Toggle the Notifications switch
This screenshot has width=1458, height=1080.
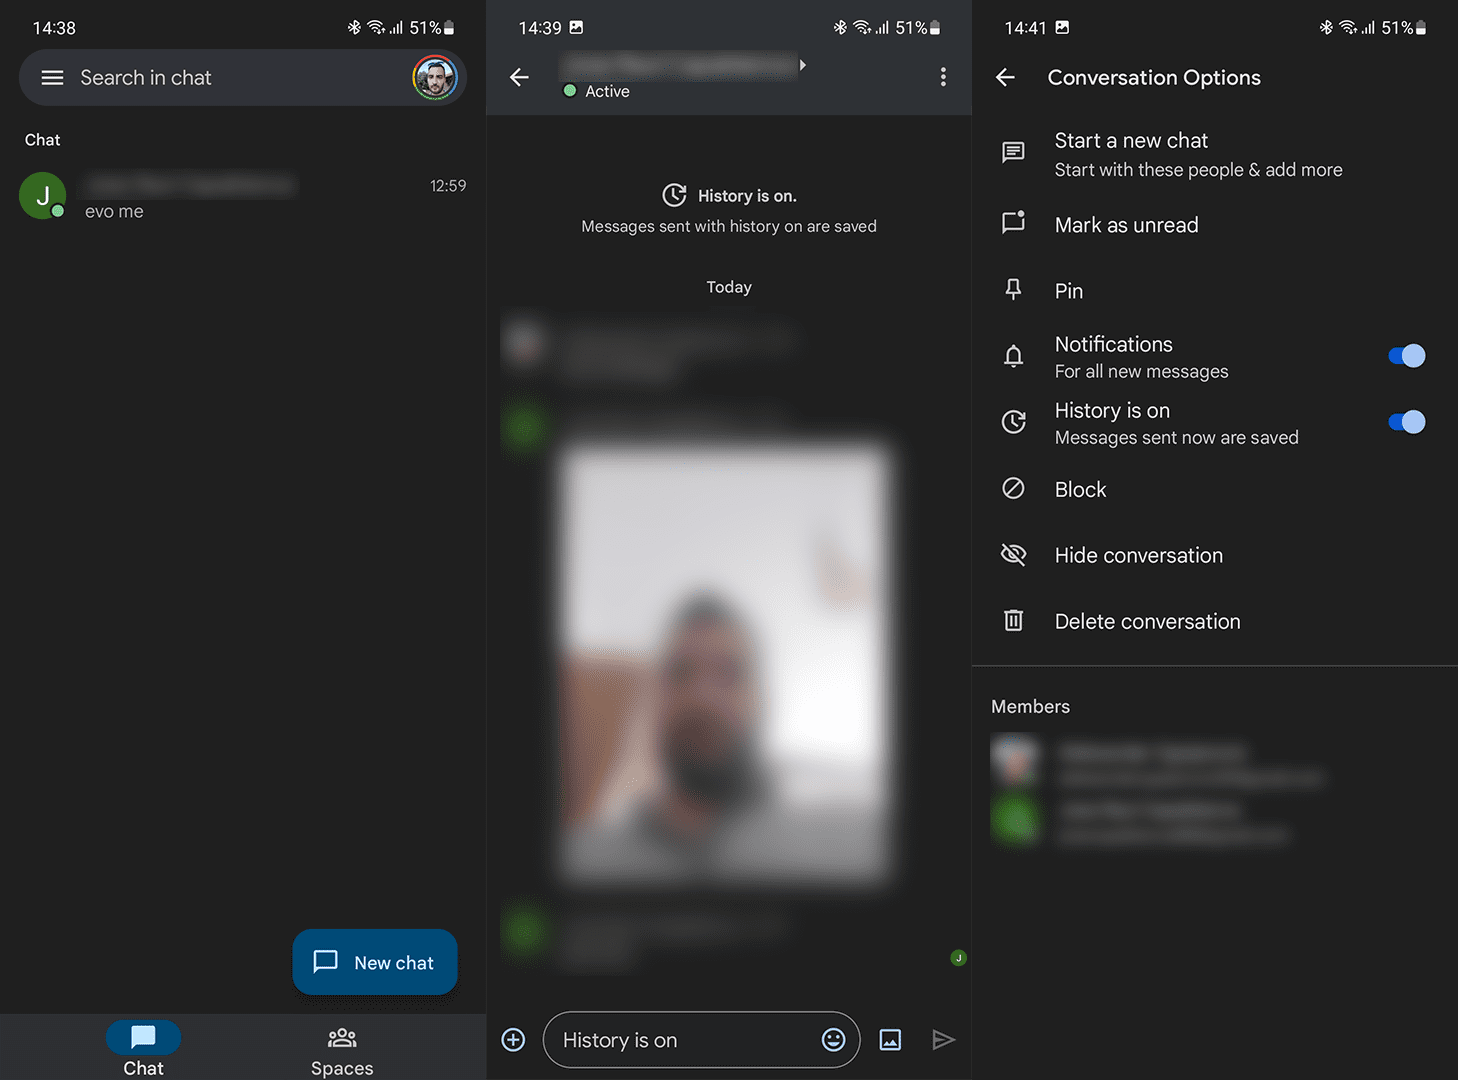point(1406,356)
